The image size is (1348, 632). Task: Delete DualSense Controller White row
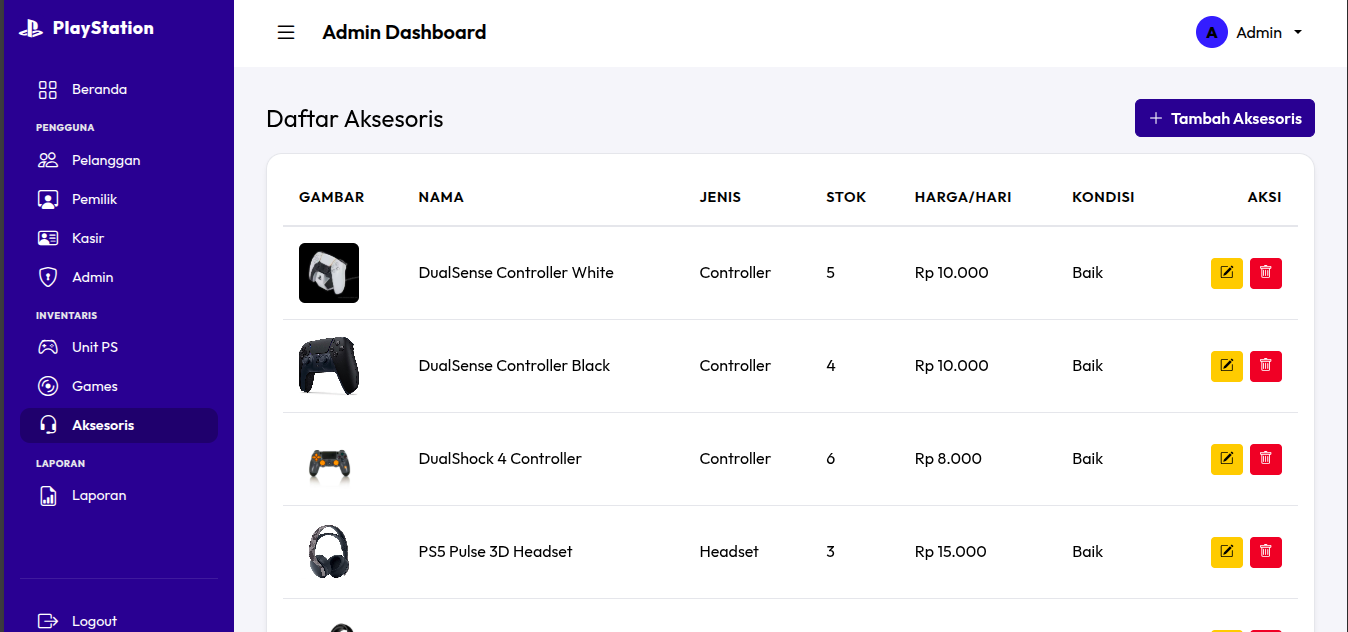[x=1266, y=273]
